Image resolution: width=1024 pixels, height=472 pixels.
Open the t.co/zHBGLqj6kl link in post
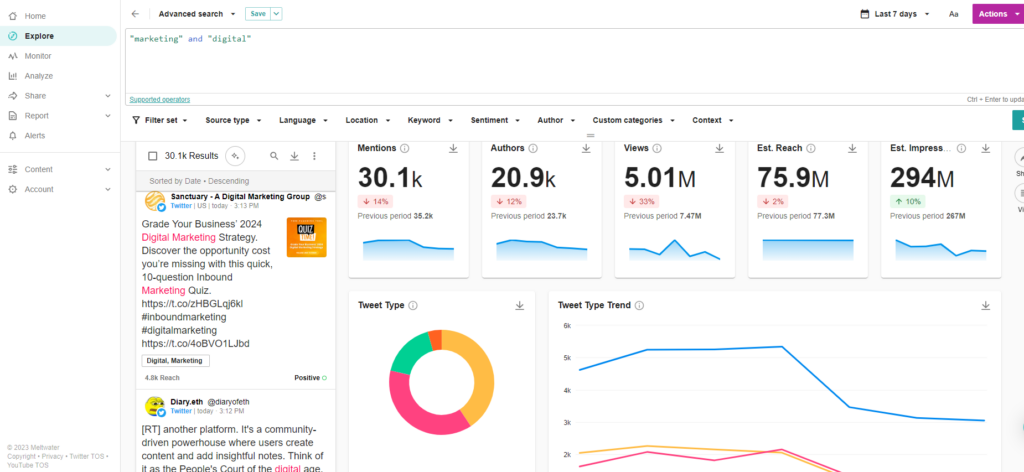(192, 304)
